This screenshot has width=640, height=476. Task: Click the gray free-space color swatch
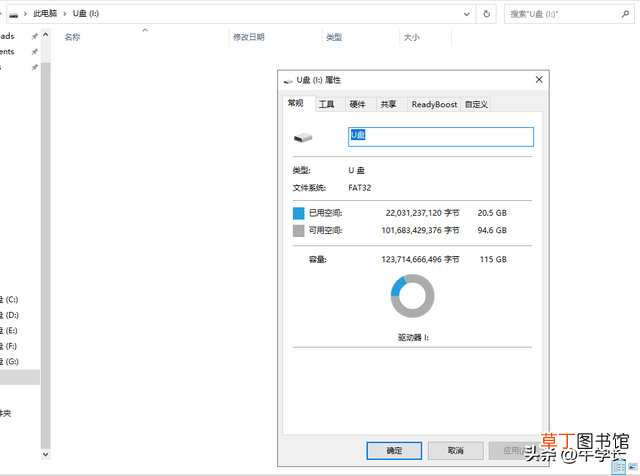298,231
